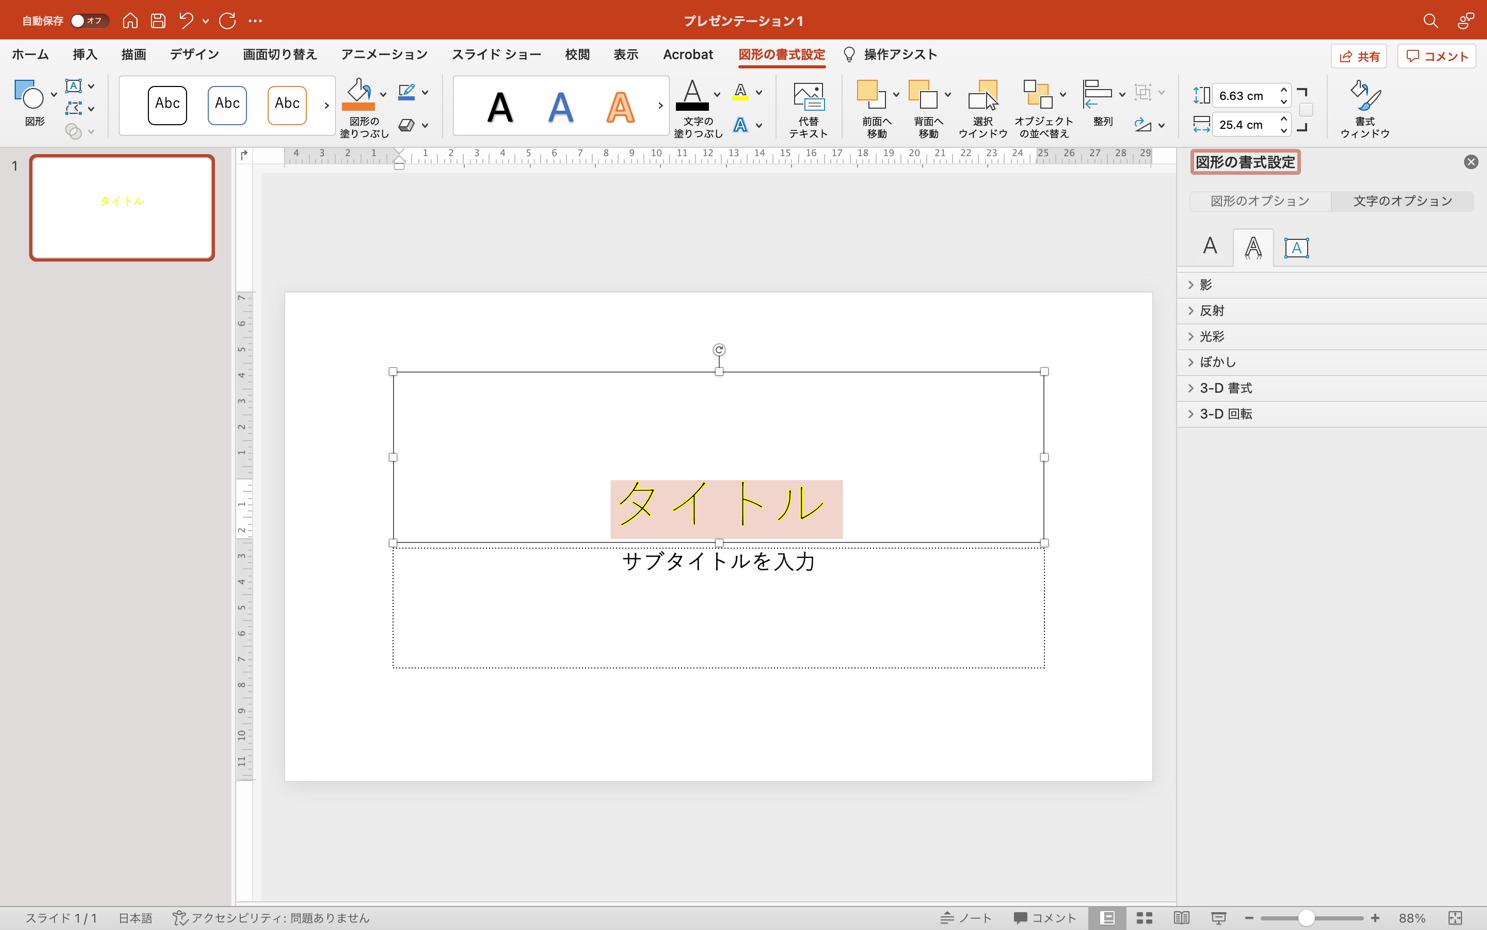Image resolution: width=1487 pixels, height=930 pixels.
Task: Expand the 影 shadow section
Action: [1205, 285]
